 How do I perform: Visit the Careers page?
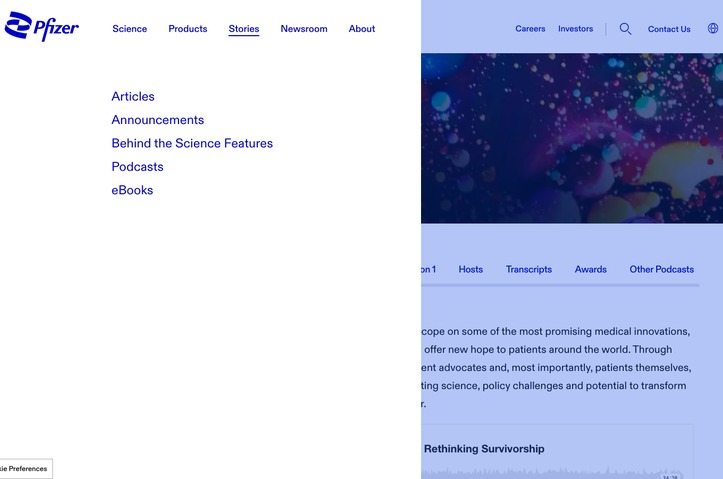click(x=530, y=29)
